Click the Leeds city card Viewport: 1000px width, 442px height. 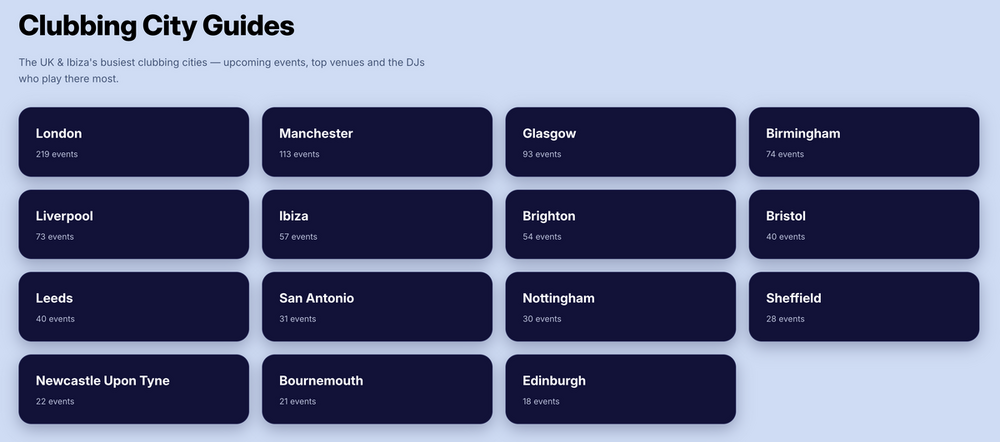click(x=133, y=306)
